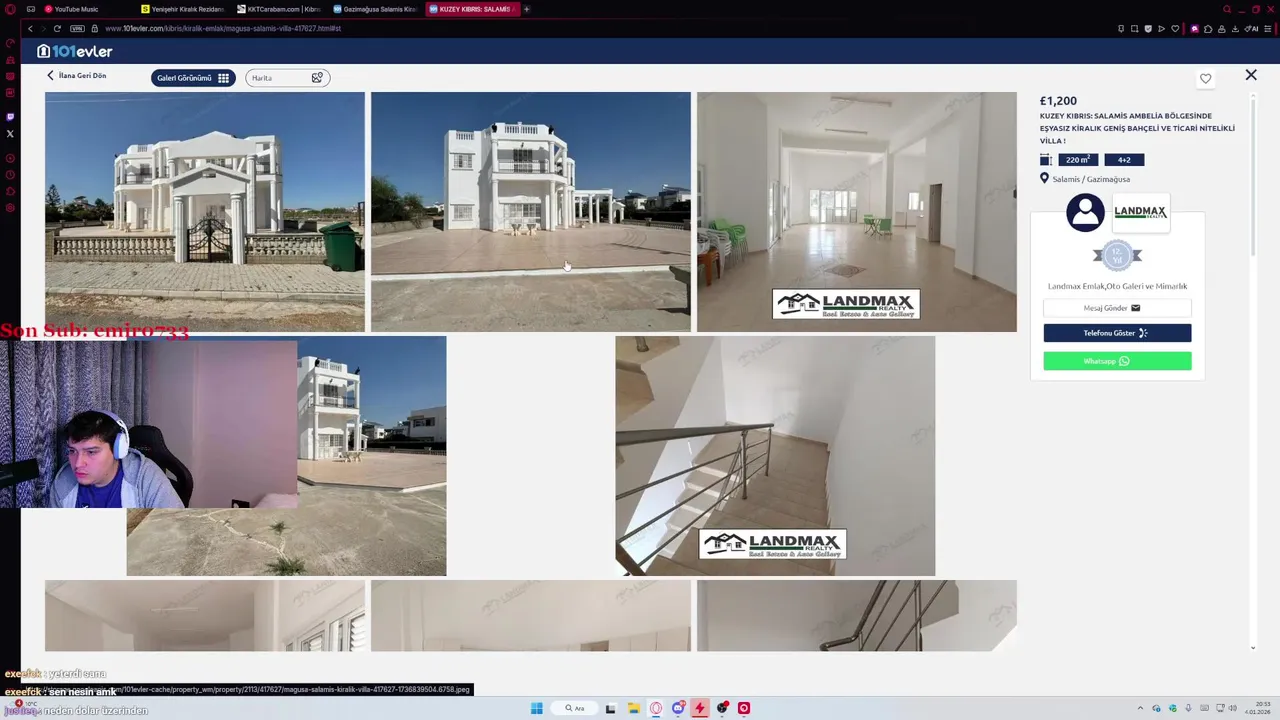Click the browser forward arrow
This screenshot has width=1280, height=720.
tap(44, 28)
